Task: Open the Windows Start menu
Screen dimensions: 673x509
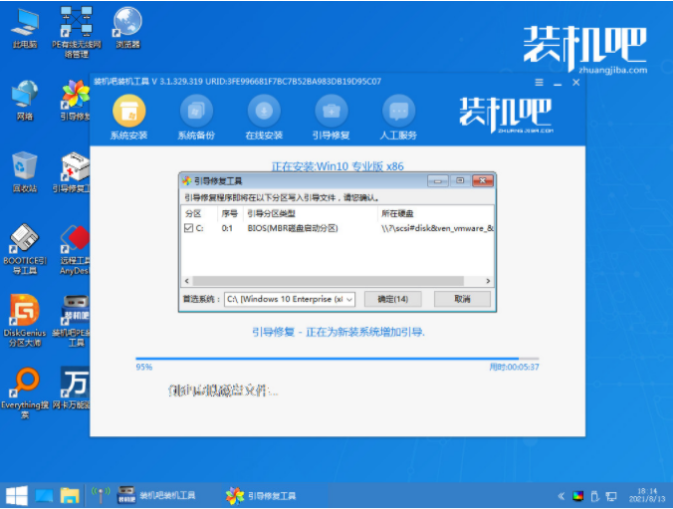Action: coord(15,494)
